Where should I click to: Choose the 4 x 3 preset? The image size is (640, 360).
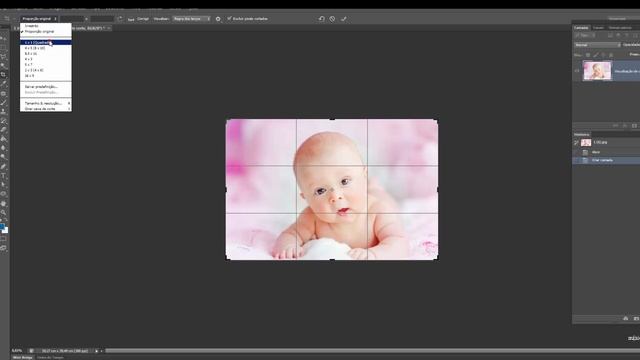click(46, 59)
